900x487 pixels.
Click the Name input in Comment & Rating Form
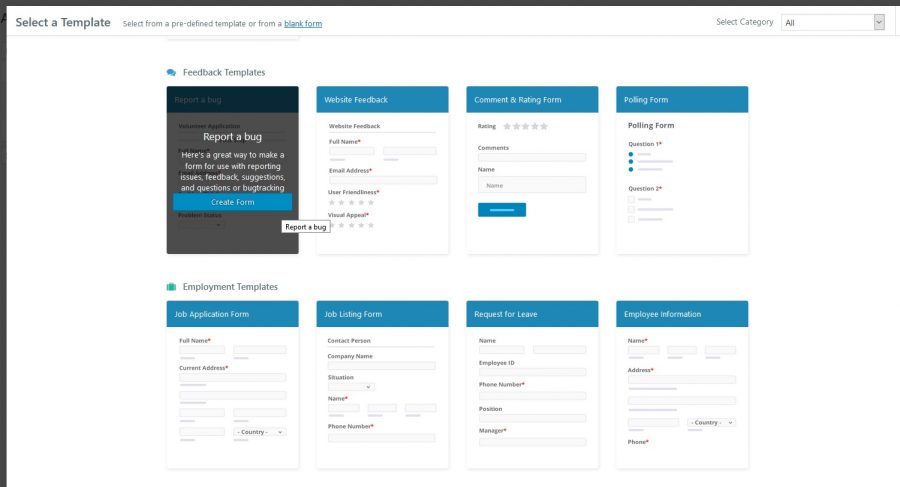point(532,185)
